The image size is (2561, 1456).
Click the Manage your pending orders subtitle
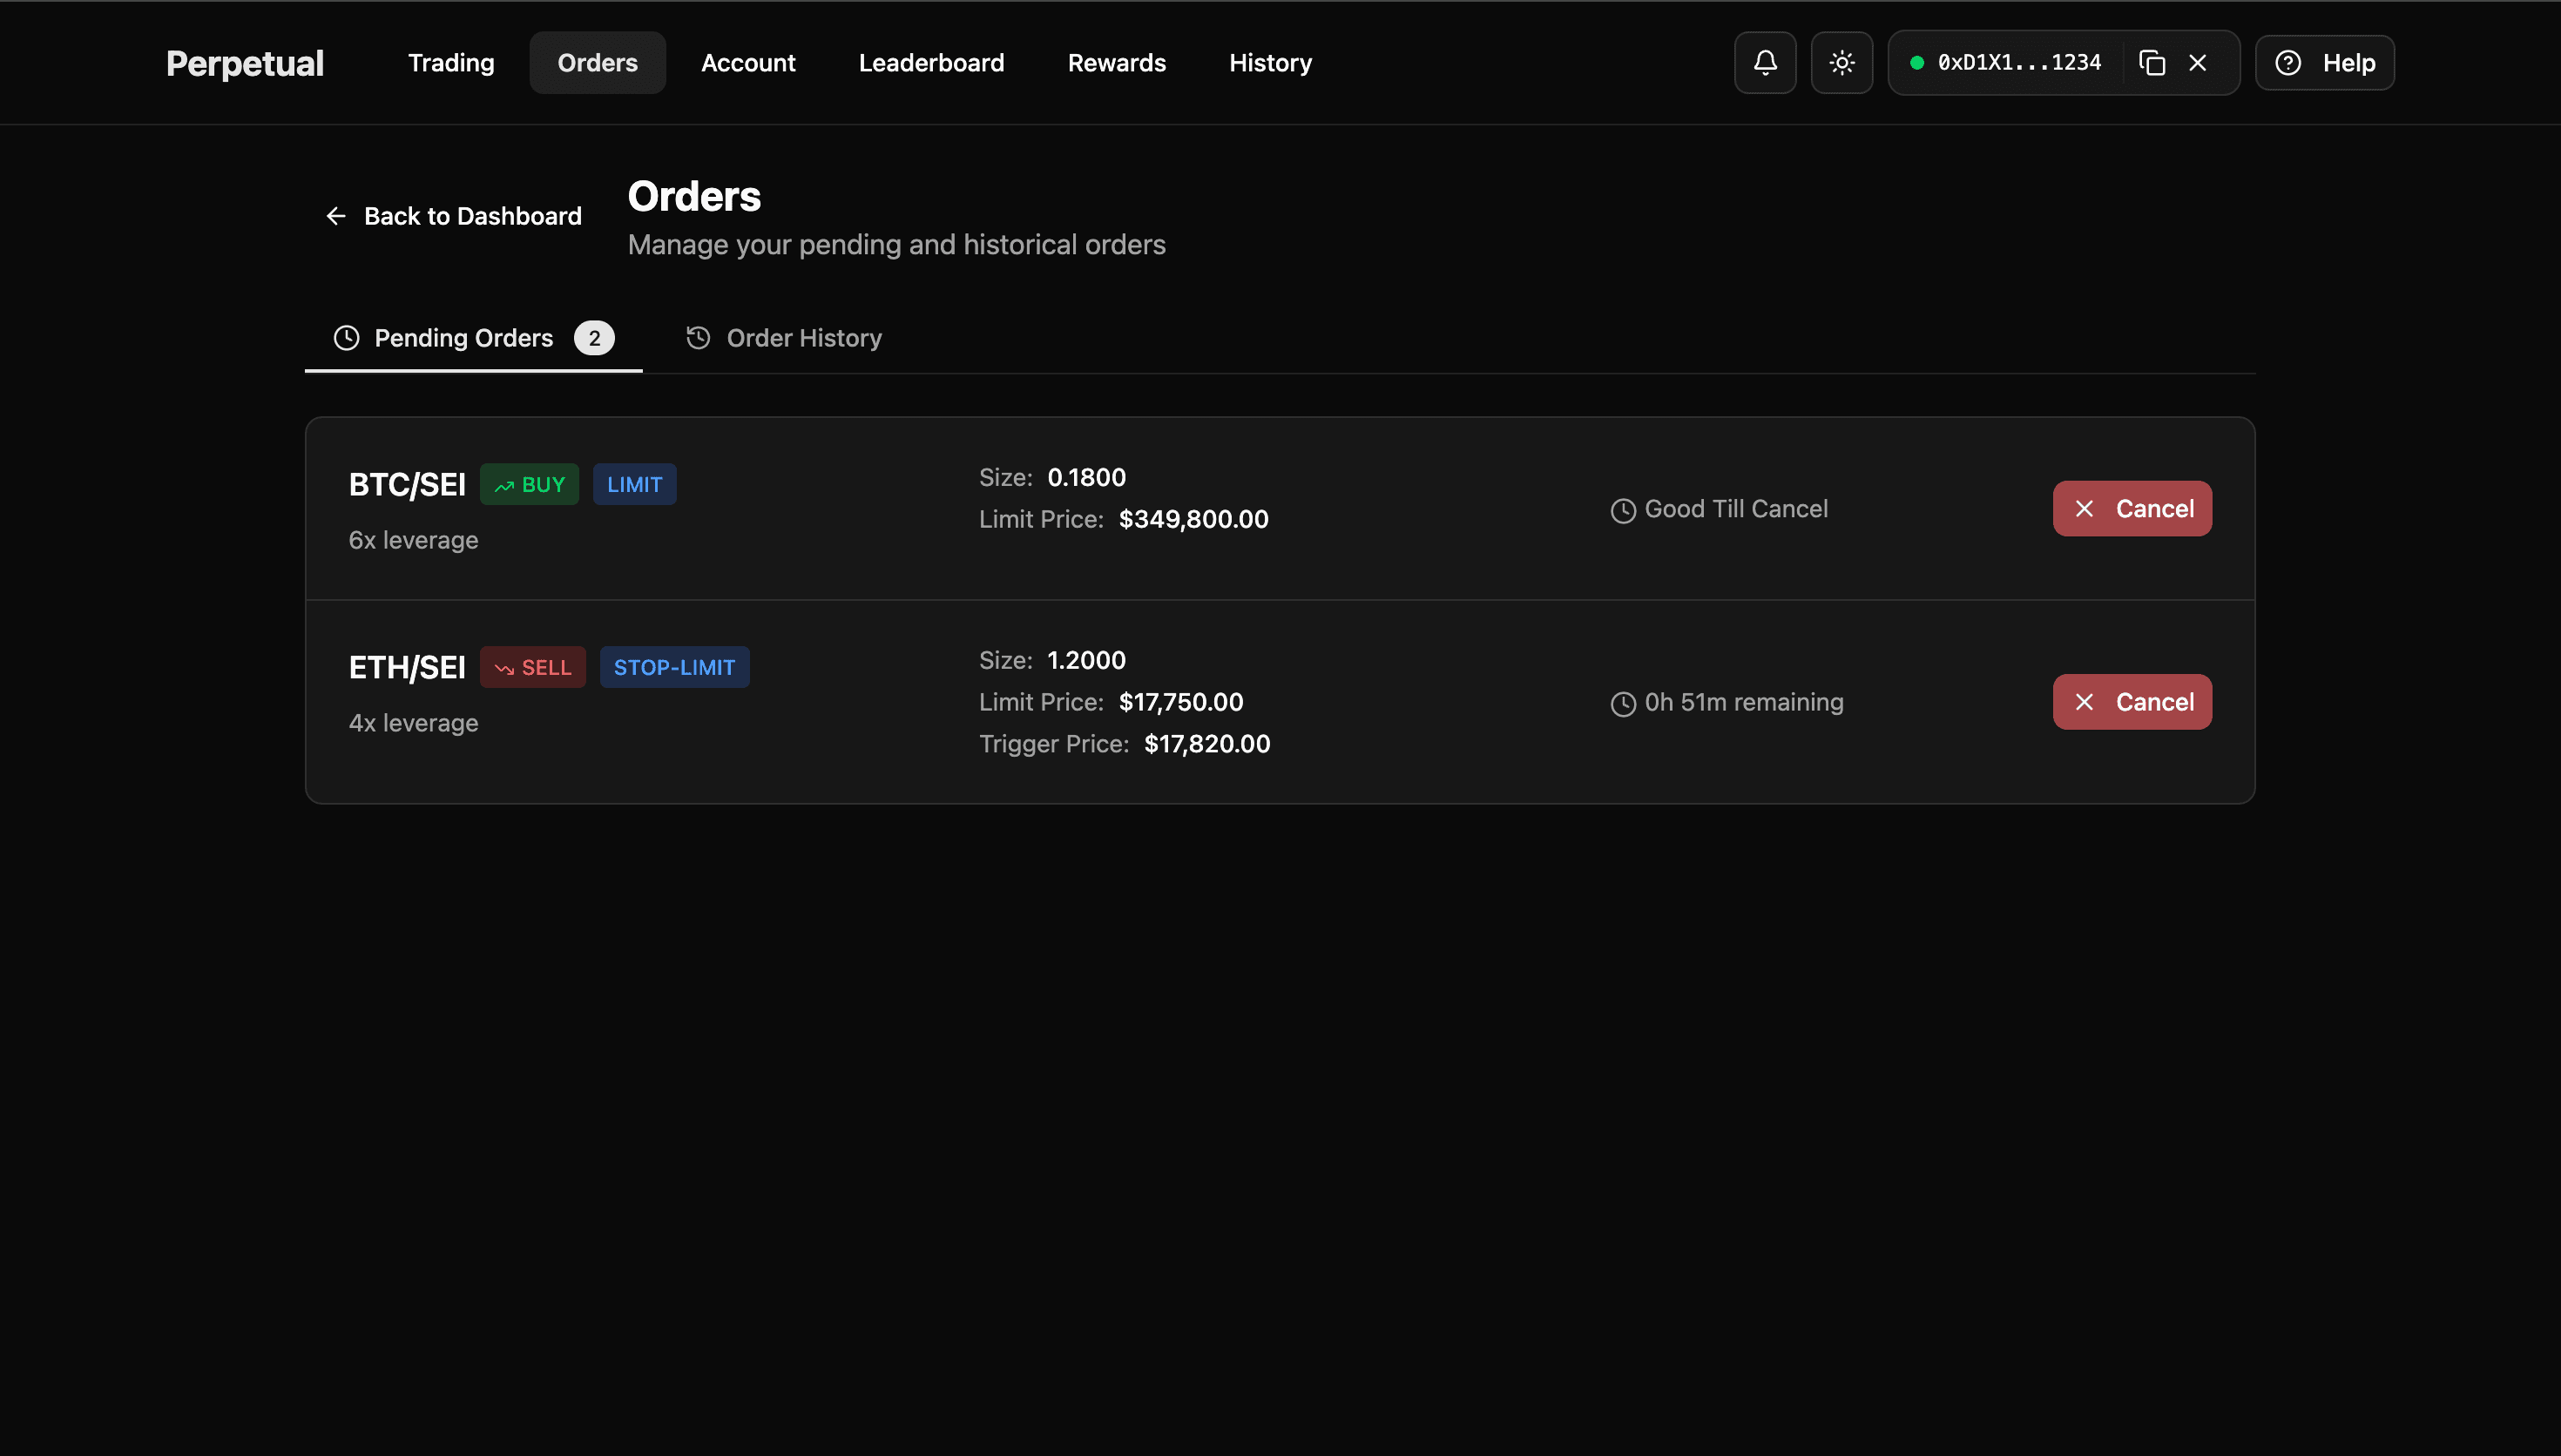pyautogui.click(x=897, y=245)
